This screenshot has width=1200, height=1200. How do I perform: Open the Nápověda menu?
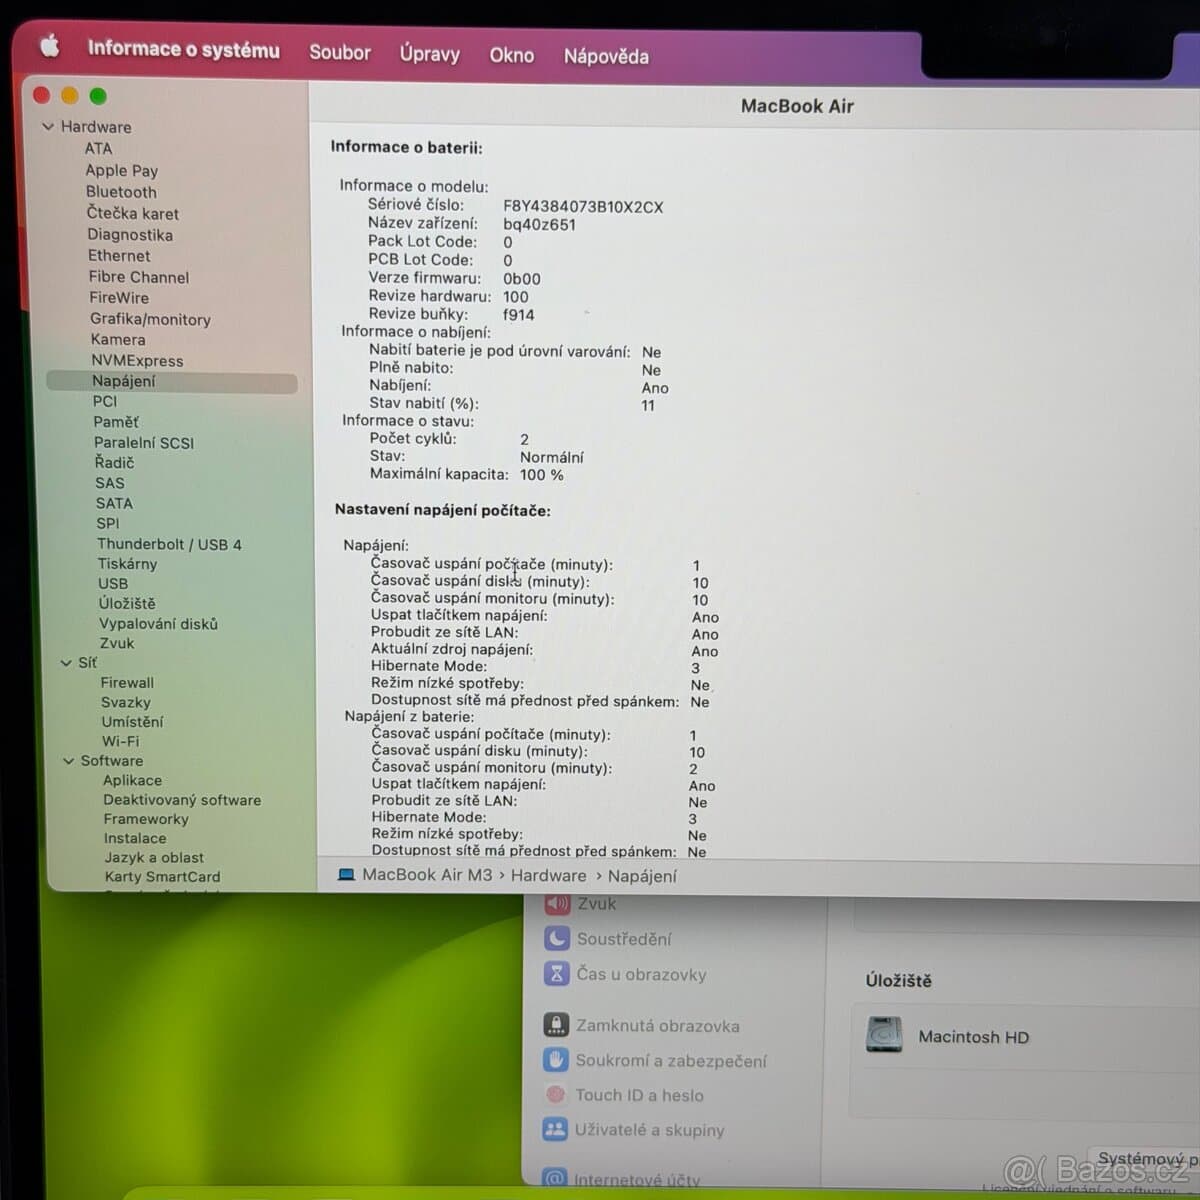coord(606,57)
